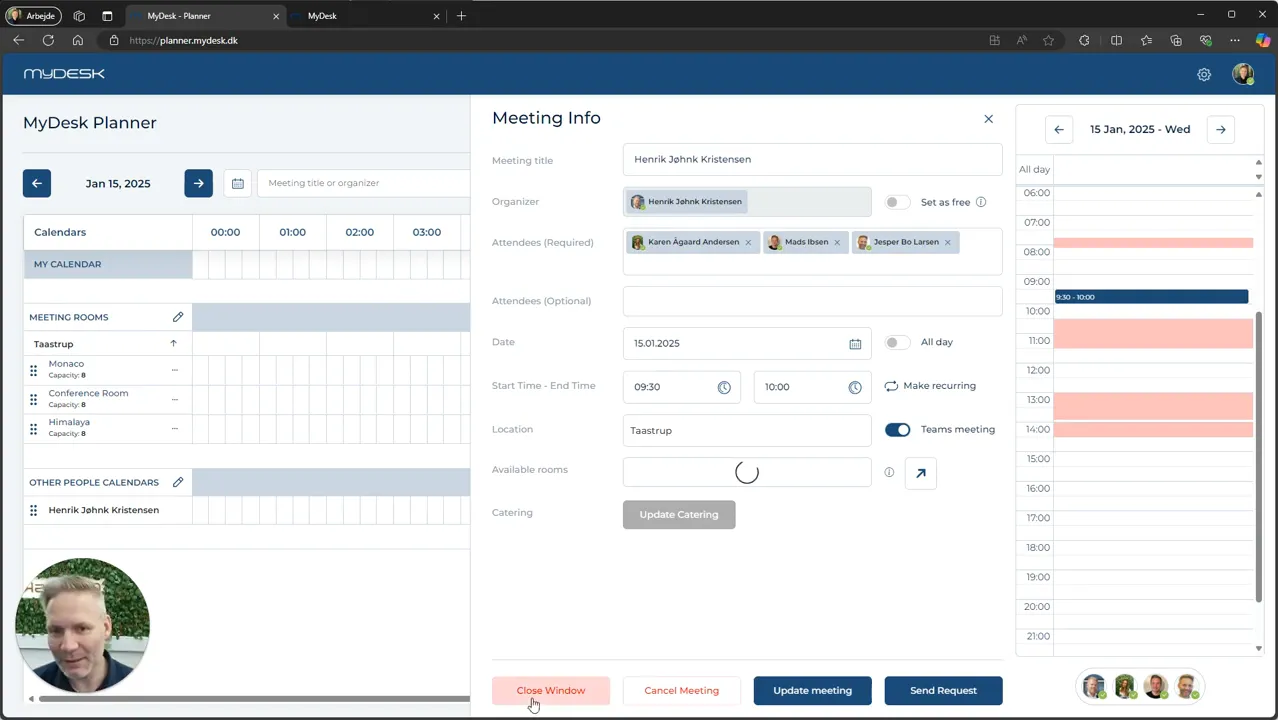Open options for Himalaya room

pyautogui.click(x=174, y=428)
